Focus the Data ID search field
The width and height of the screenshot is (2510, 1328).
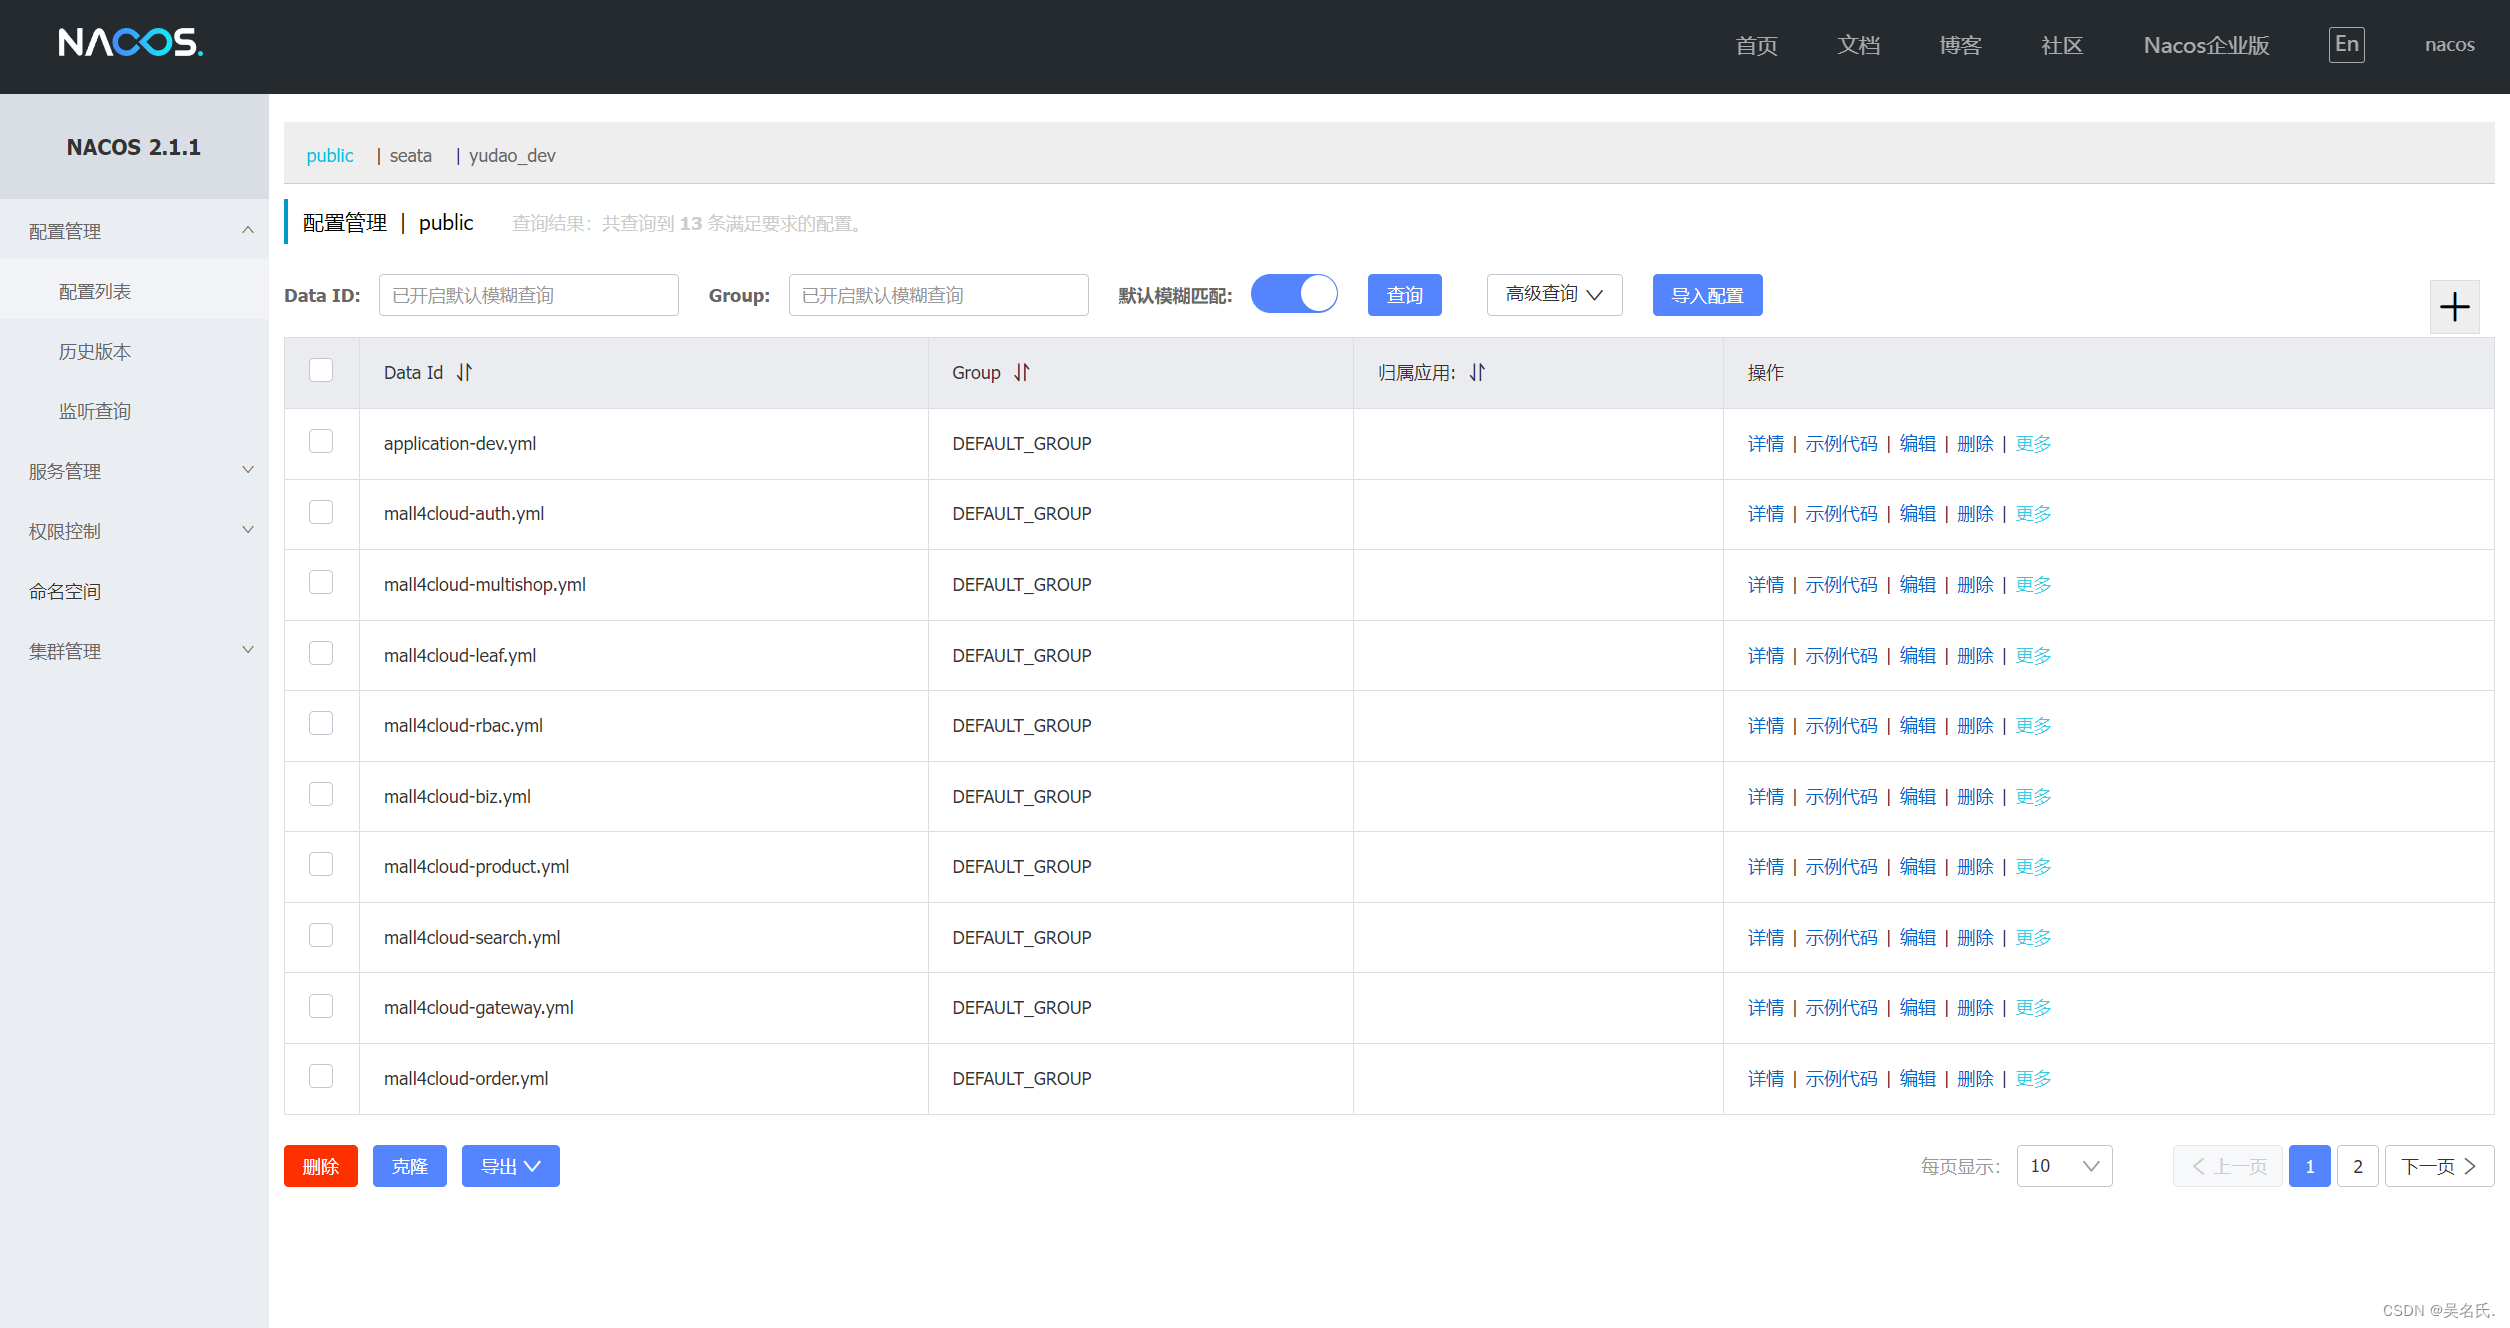pyautogui.click(x=528, y=294)
